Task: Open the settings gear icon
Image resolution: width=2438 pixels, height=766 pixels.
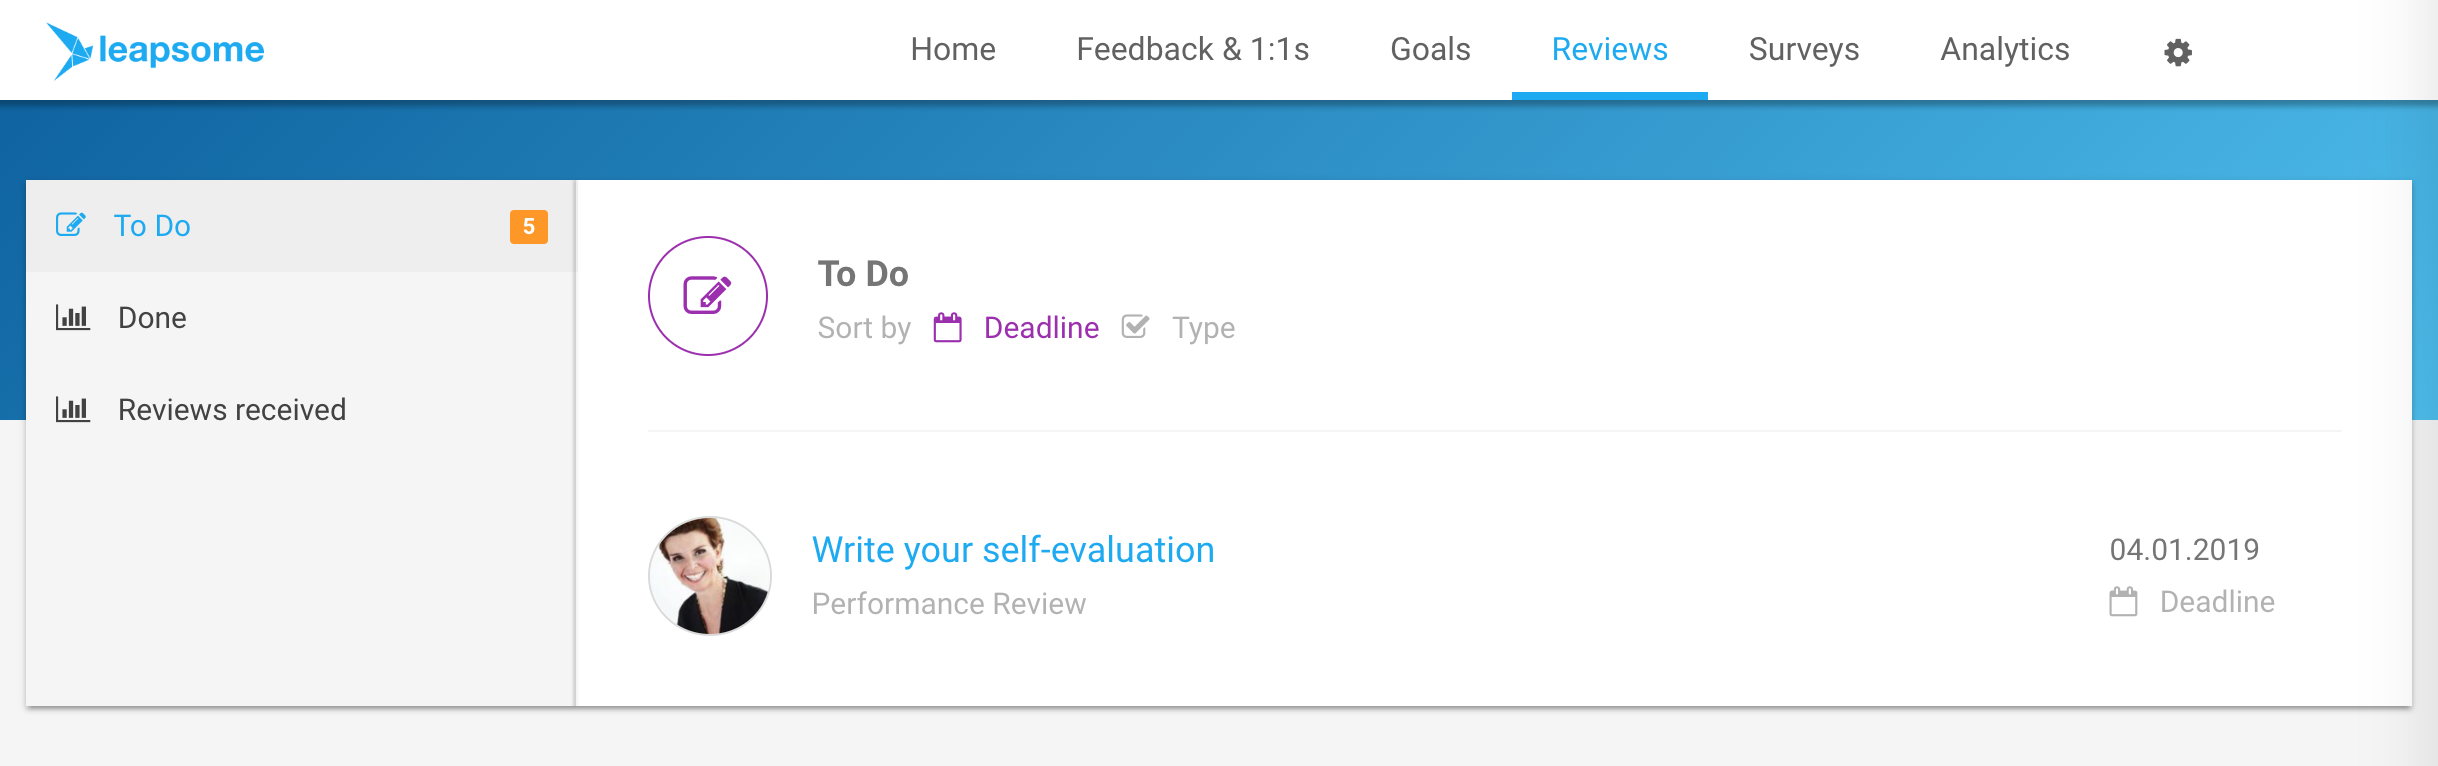Action: (x=2177, y=52)
